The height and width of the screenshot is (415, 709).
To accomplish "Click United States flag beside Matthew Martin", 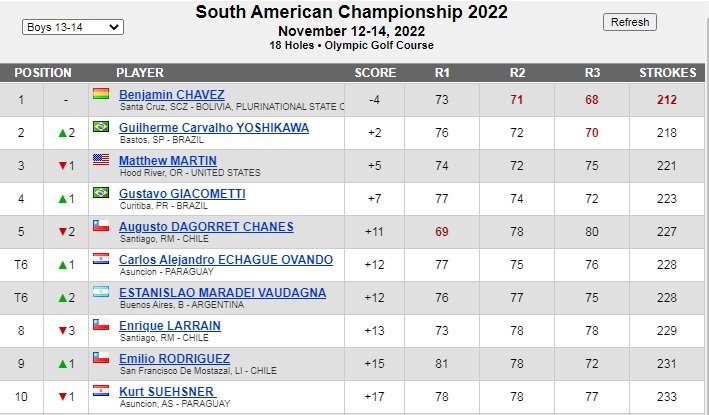I will (x=101, y=160).
